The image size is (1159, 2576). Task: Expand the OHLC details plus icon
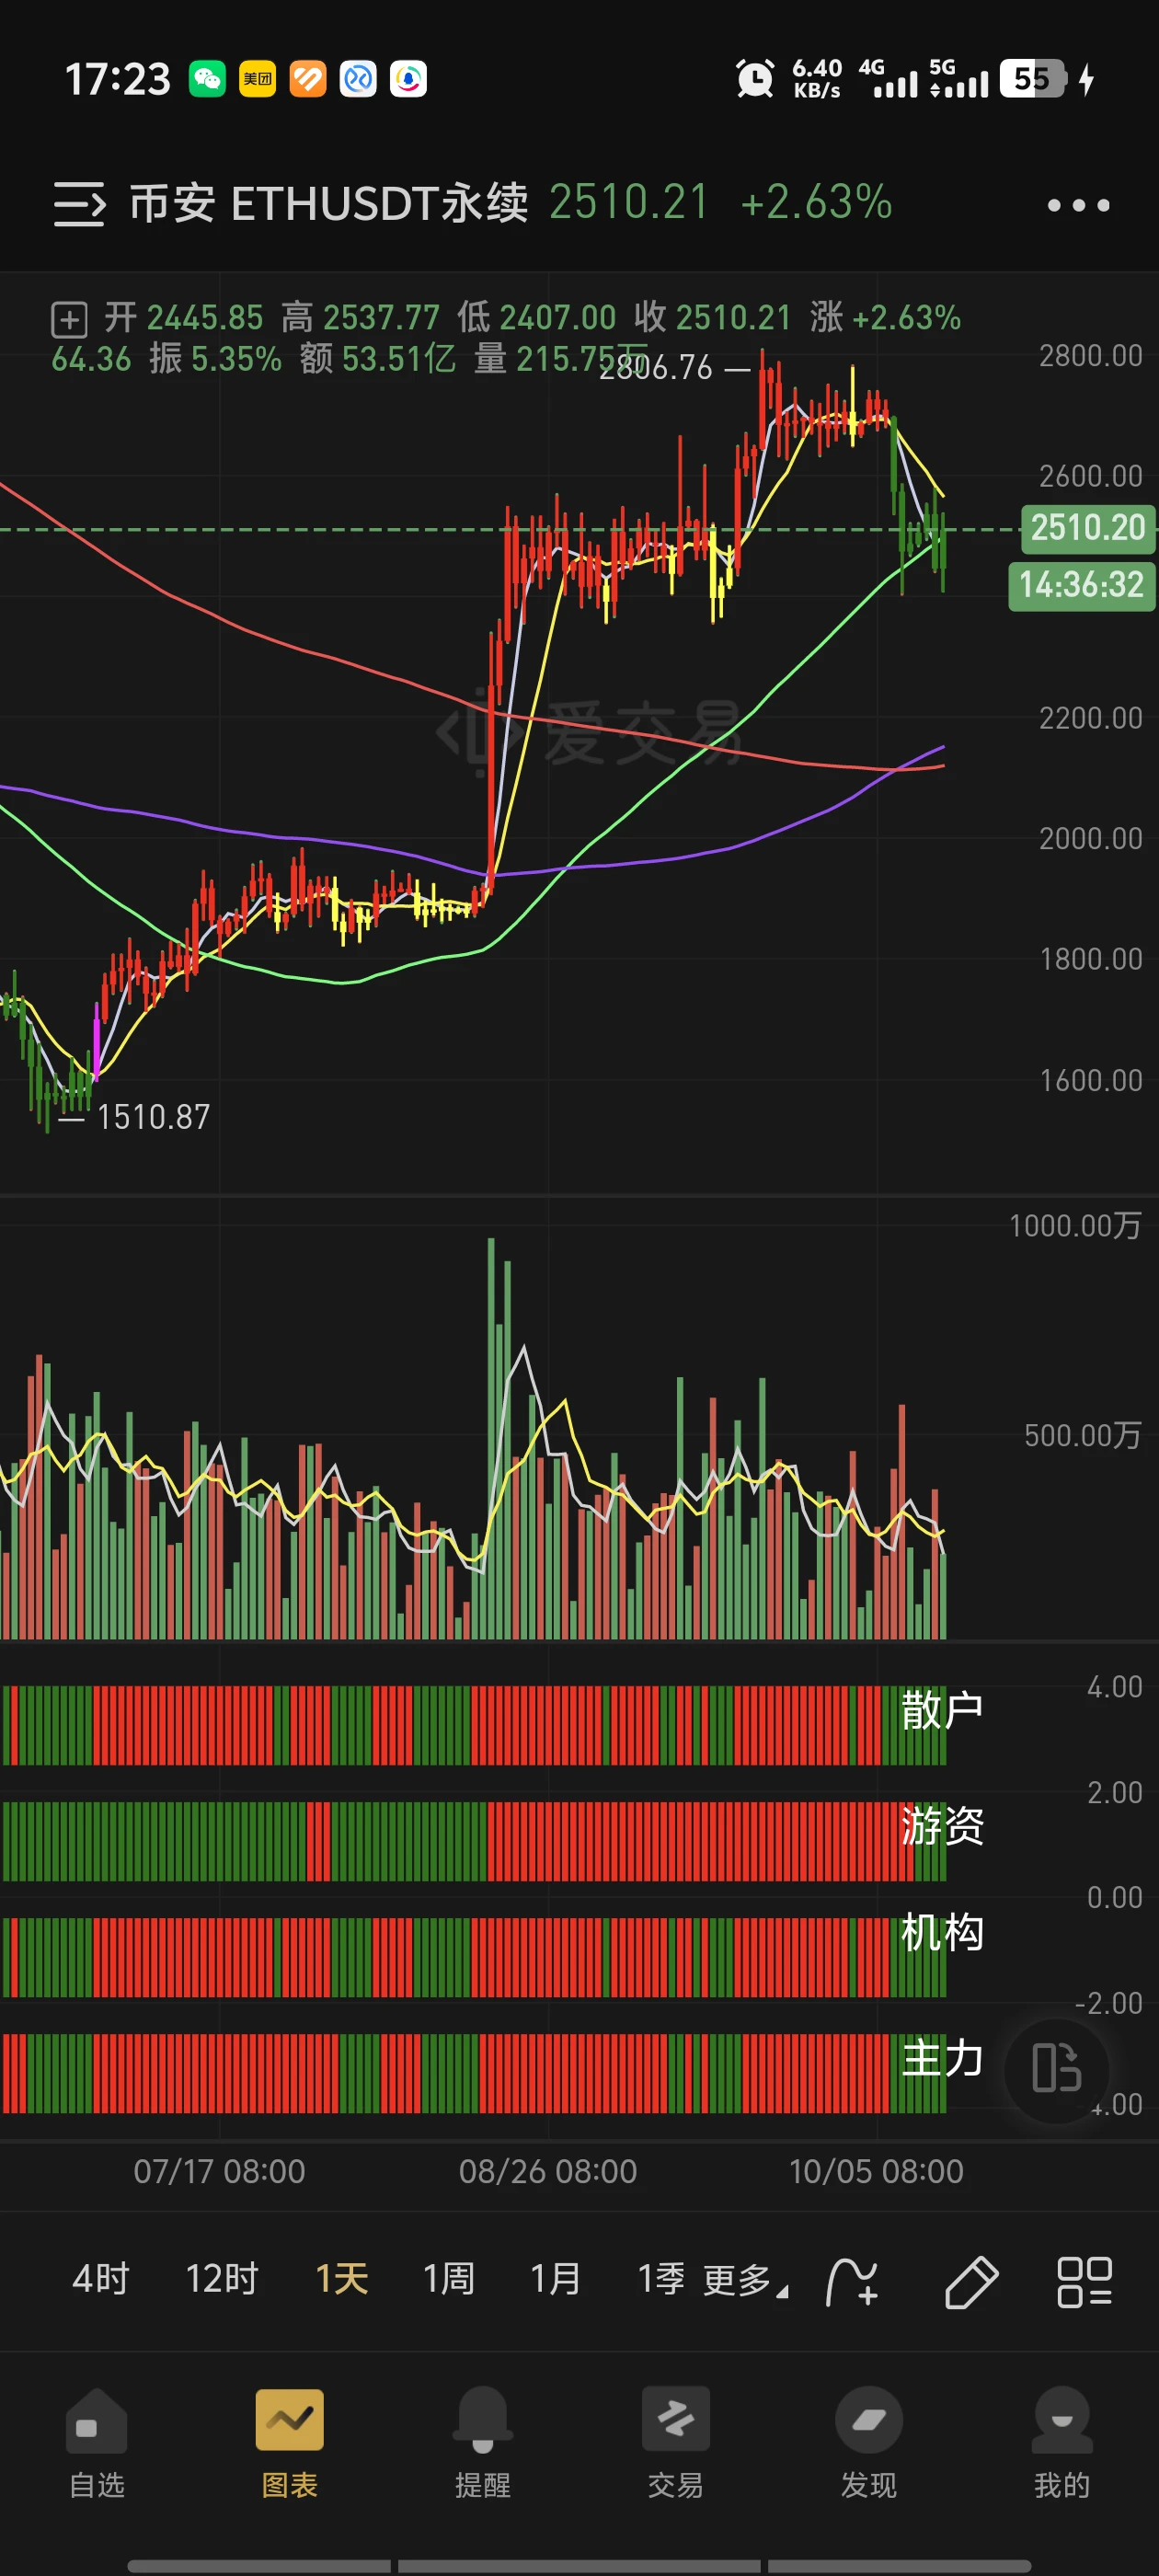[69, 320]
